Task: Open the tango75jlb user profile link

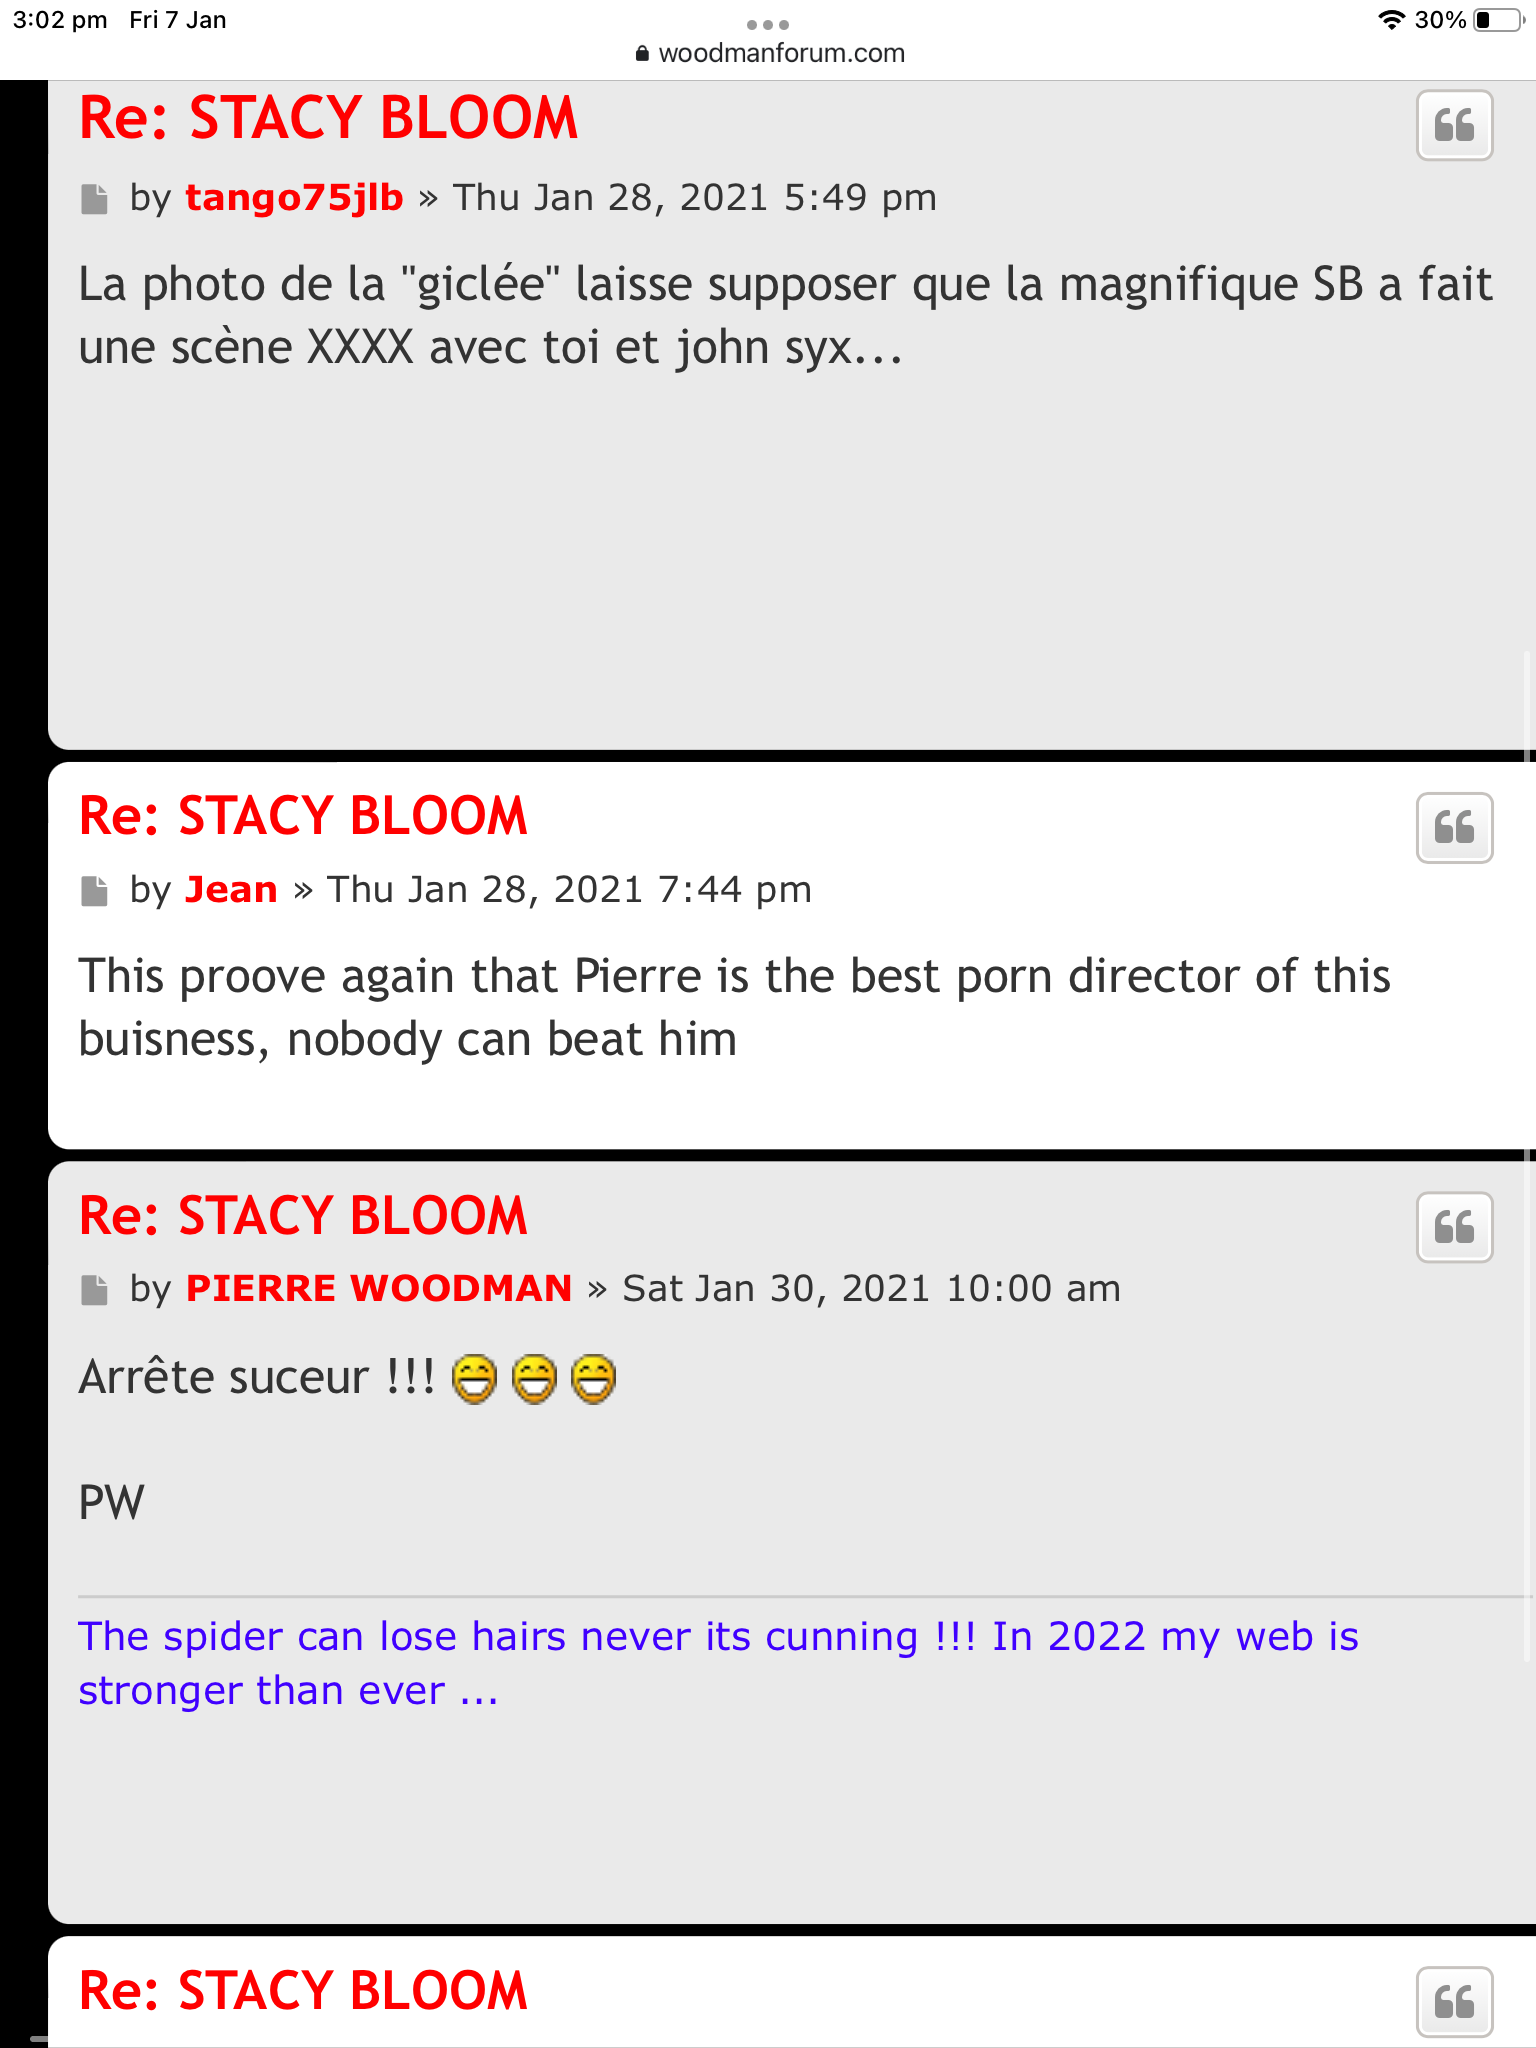Action: click(x=294, y=197)
